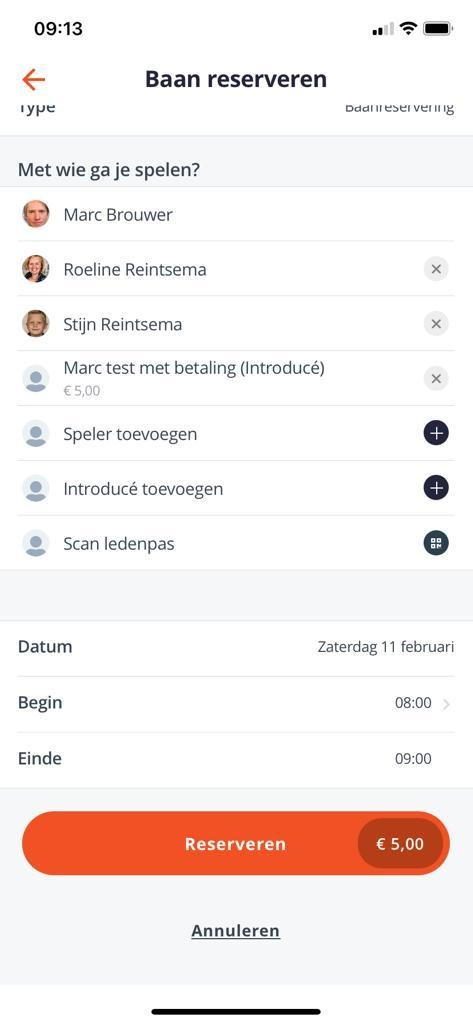Tap Stijn Reintsema's avatar photo
Viewport: 473px width, 1024px height.
(36, 324)
